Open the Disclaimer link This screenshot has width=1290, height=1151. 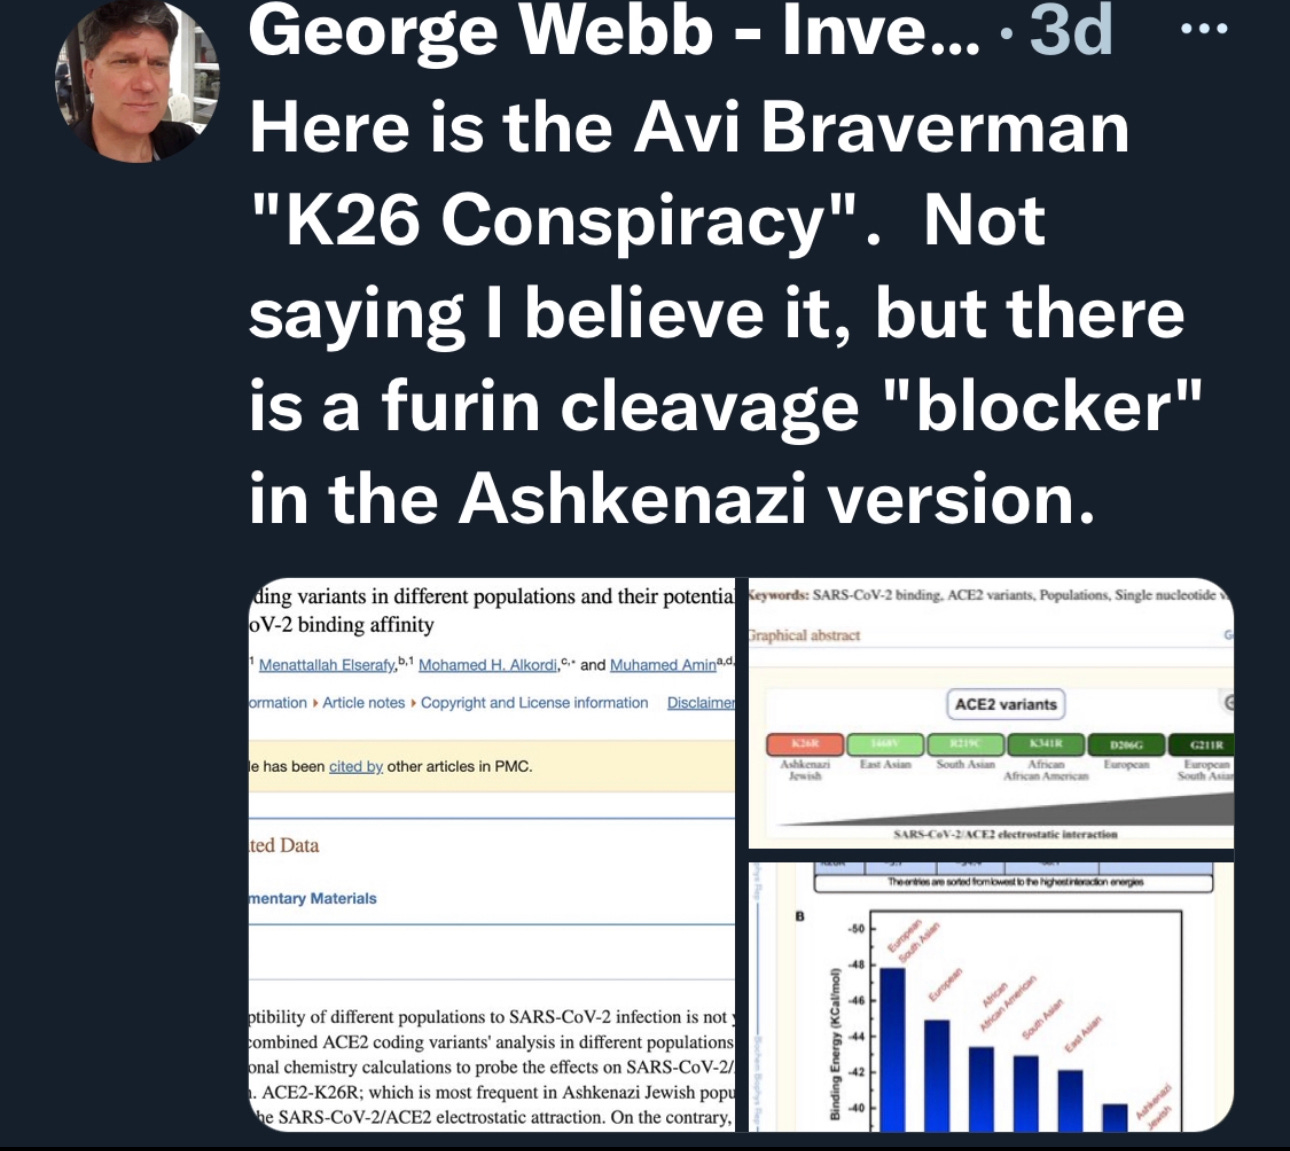tap(701, 703)
